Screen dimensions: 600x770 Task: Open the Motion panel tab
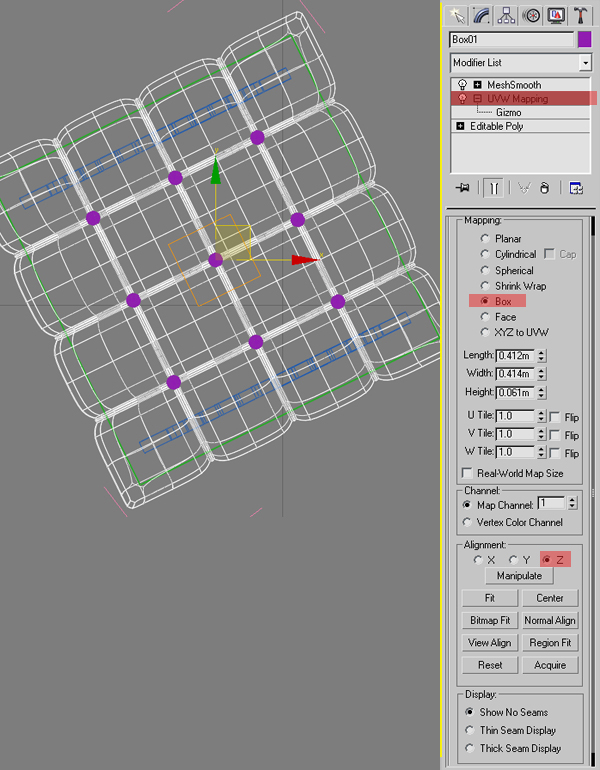pos(531,15)
